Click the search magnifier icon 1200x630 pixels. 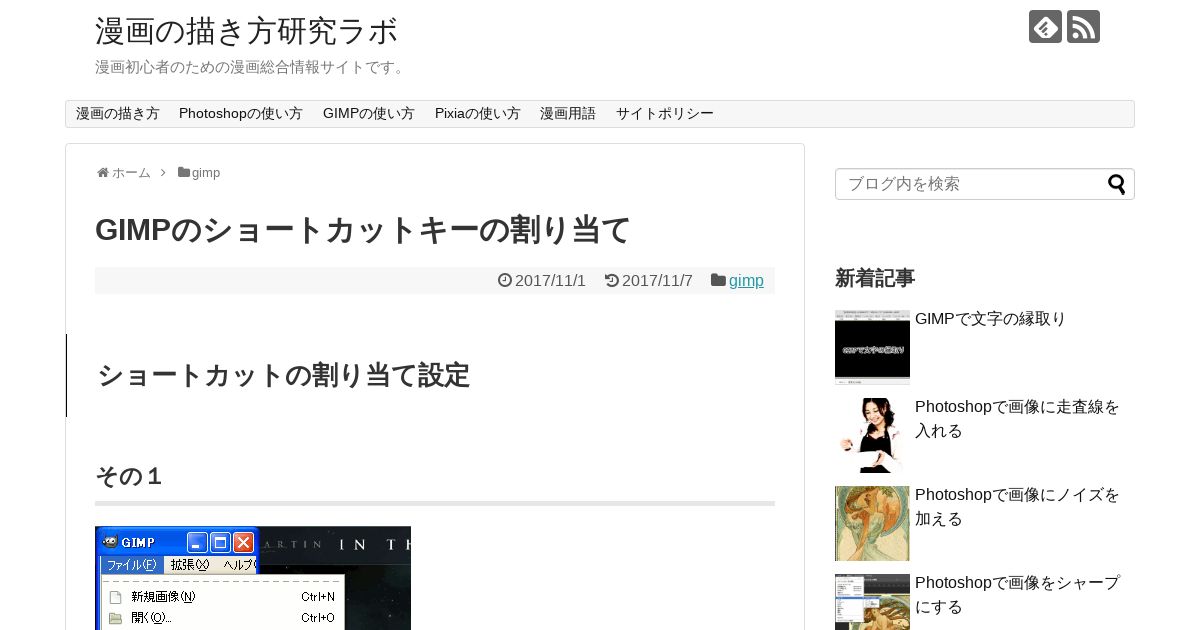pos(1116,184)
